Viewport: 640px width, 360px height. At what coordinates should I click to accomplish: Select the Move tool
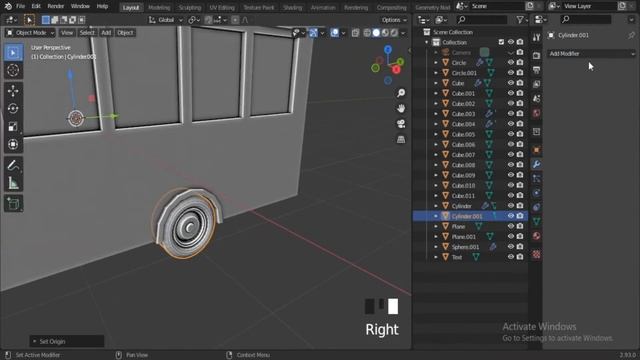point(13,91)
